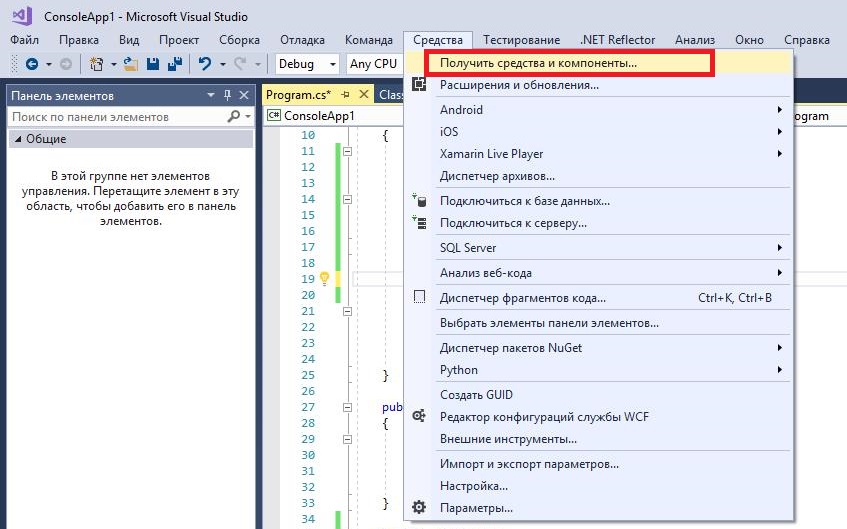Open the Тестирование menu
Viewport: 847px width, 529px height.
(521, 40)
